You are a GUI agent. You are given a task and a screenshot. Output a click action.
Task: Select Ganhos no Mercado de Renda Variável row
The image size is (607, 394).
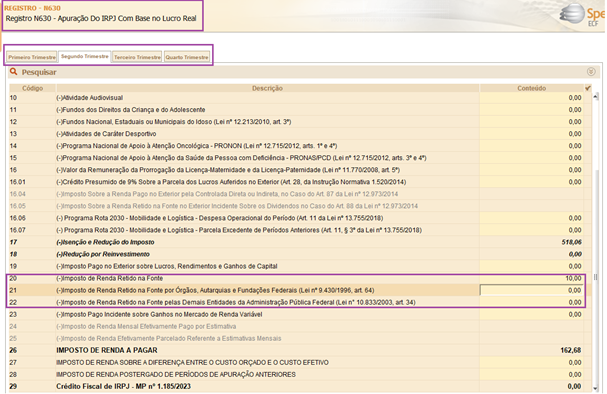[159, 314]
